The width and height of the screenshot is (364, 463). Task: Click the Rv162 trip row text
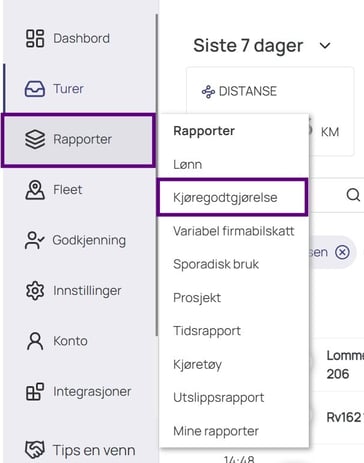pyautogui.click(x=345, y=417)
